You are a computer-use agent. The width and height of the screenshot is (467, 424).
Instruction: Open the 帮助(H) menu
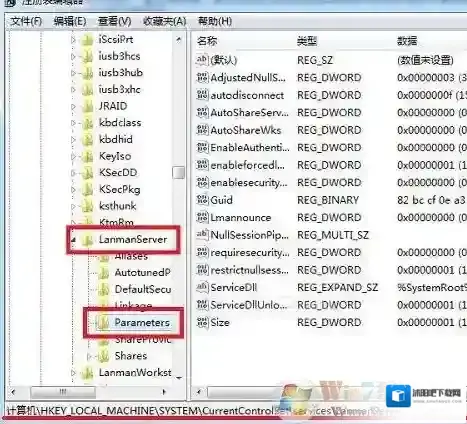pos(215,22)
